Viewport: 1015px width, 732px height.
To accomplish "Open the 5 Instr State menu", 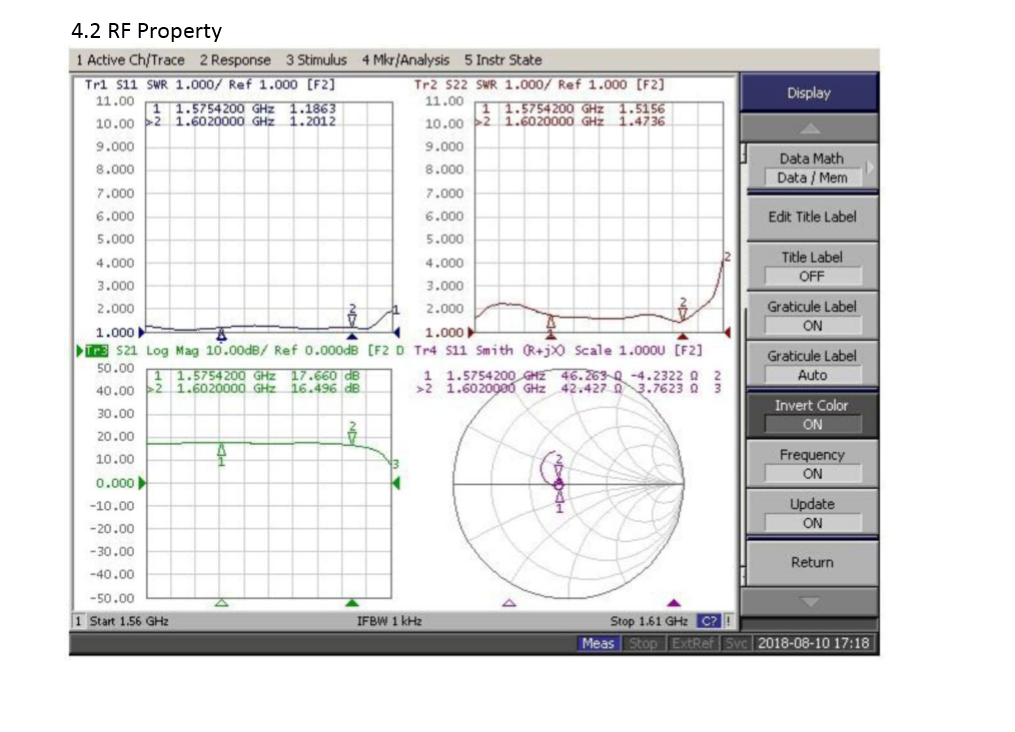I will [x=503, y=60].
